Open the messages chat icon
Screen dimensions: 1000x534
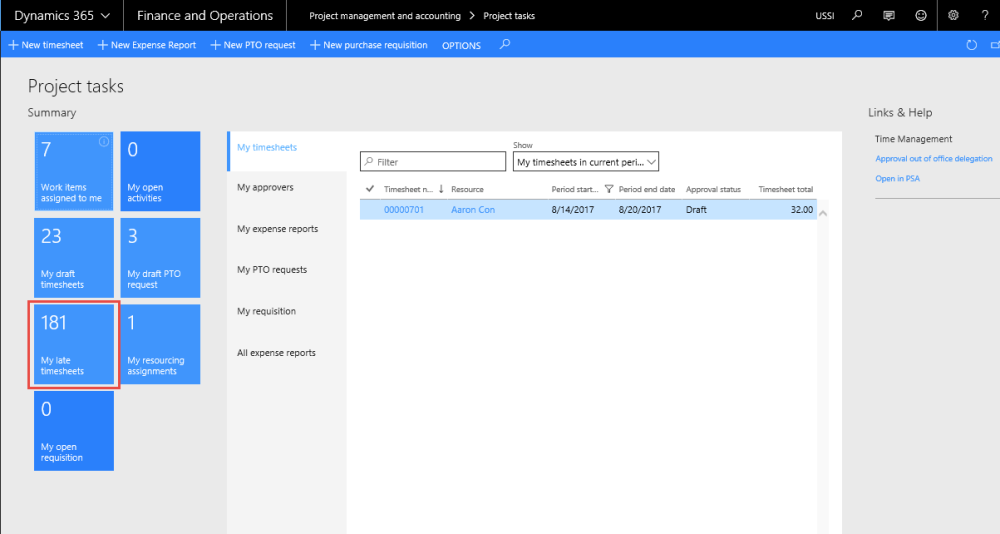tap(889, 15)
